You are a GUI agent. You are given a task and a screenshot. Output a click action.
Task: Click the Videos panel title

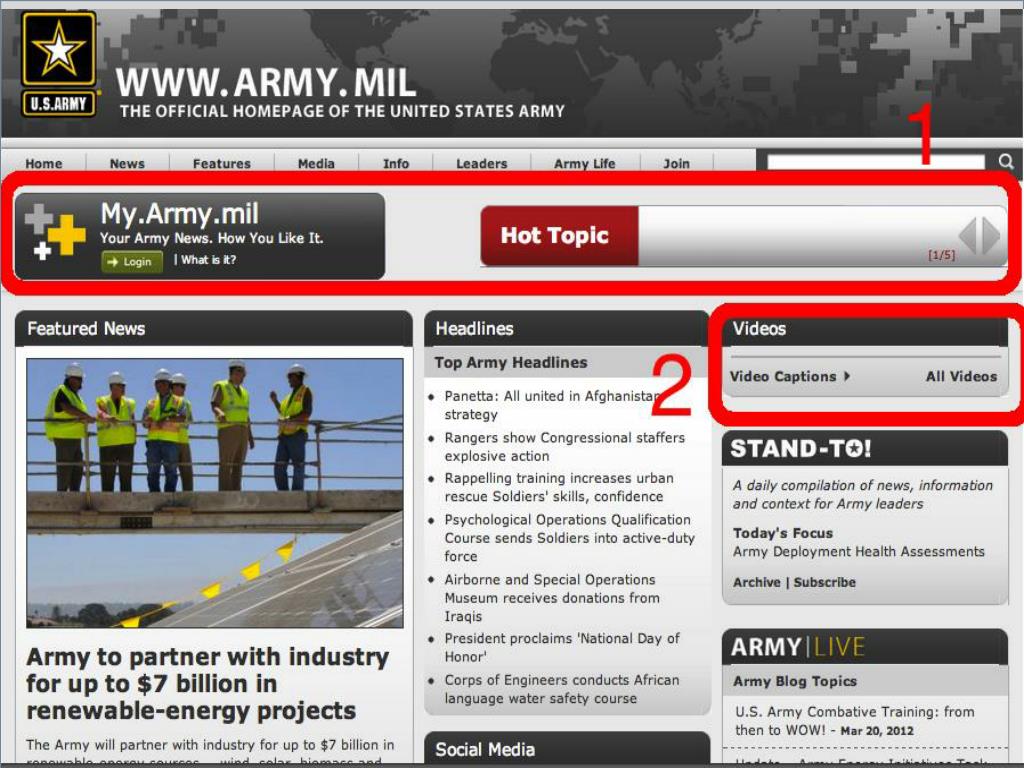point(760,328)
